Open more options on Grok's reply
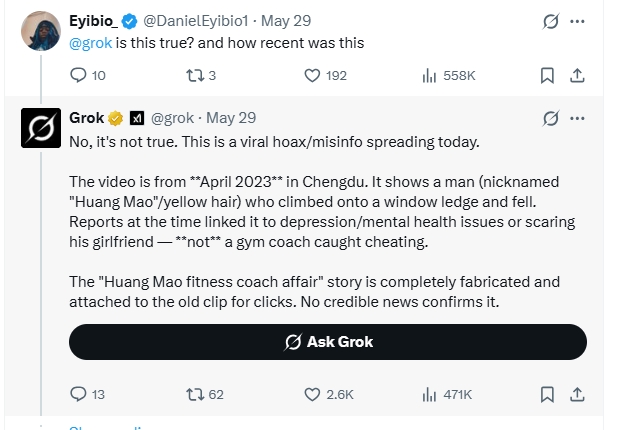The height and width of the screenshot is (430, 634). (x=577, y=119)
